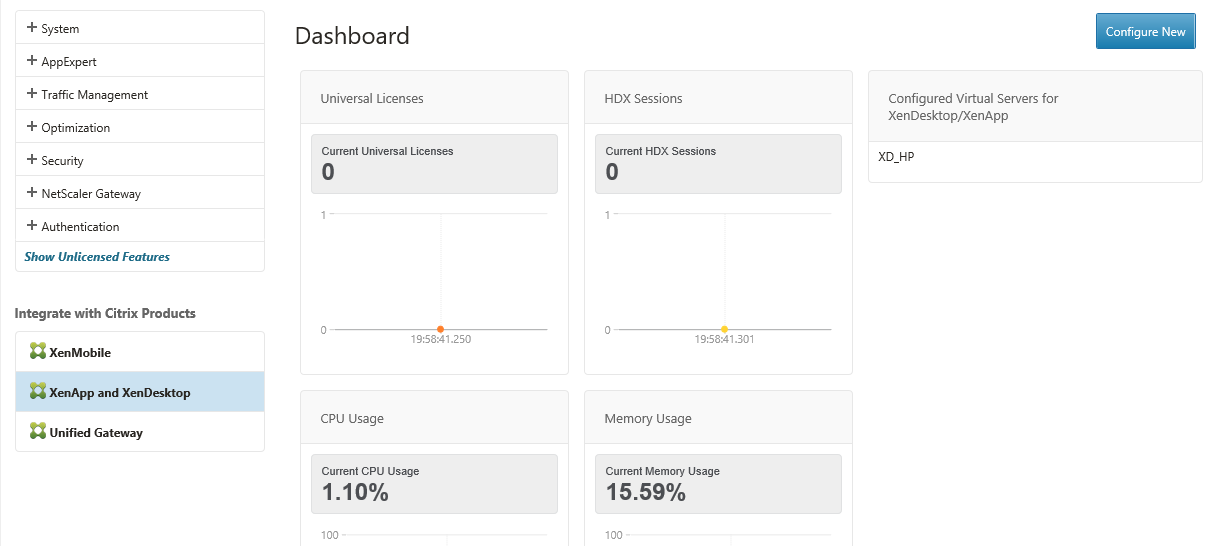Click the Unified Gateway icon
This screenshot has height=546, width=1207.
(38, 432)
